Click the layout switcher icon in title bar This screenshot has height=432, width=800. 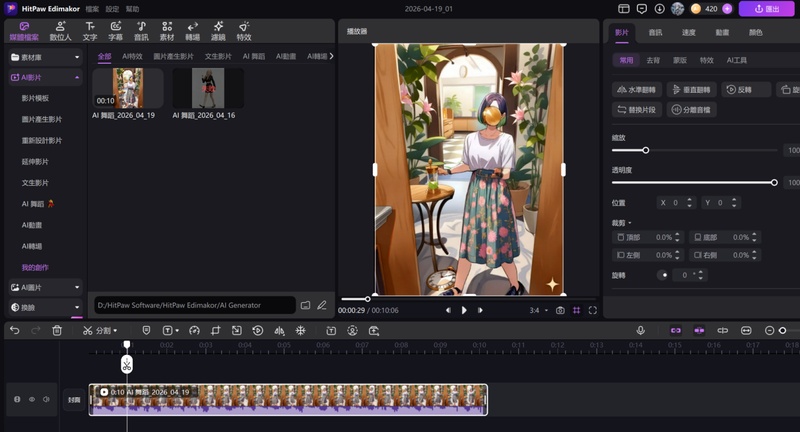pos(623,9)
